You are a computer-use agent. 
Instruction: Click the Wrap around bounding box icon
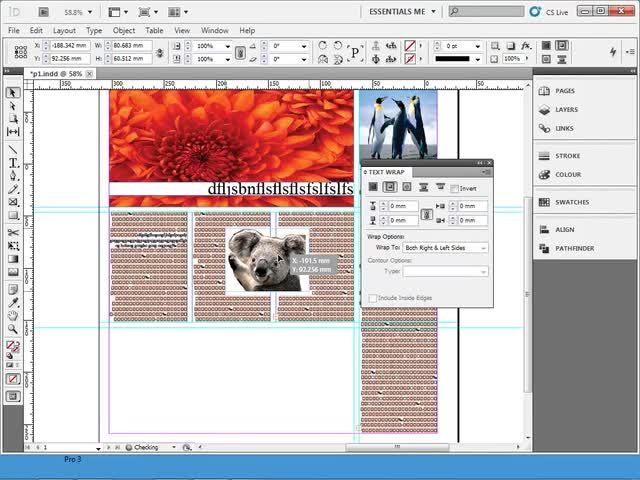pyautogui.click(x=390, y=187)
